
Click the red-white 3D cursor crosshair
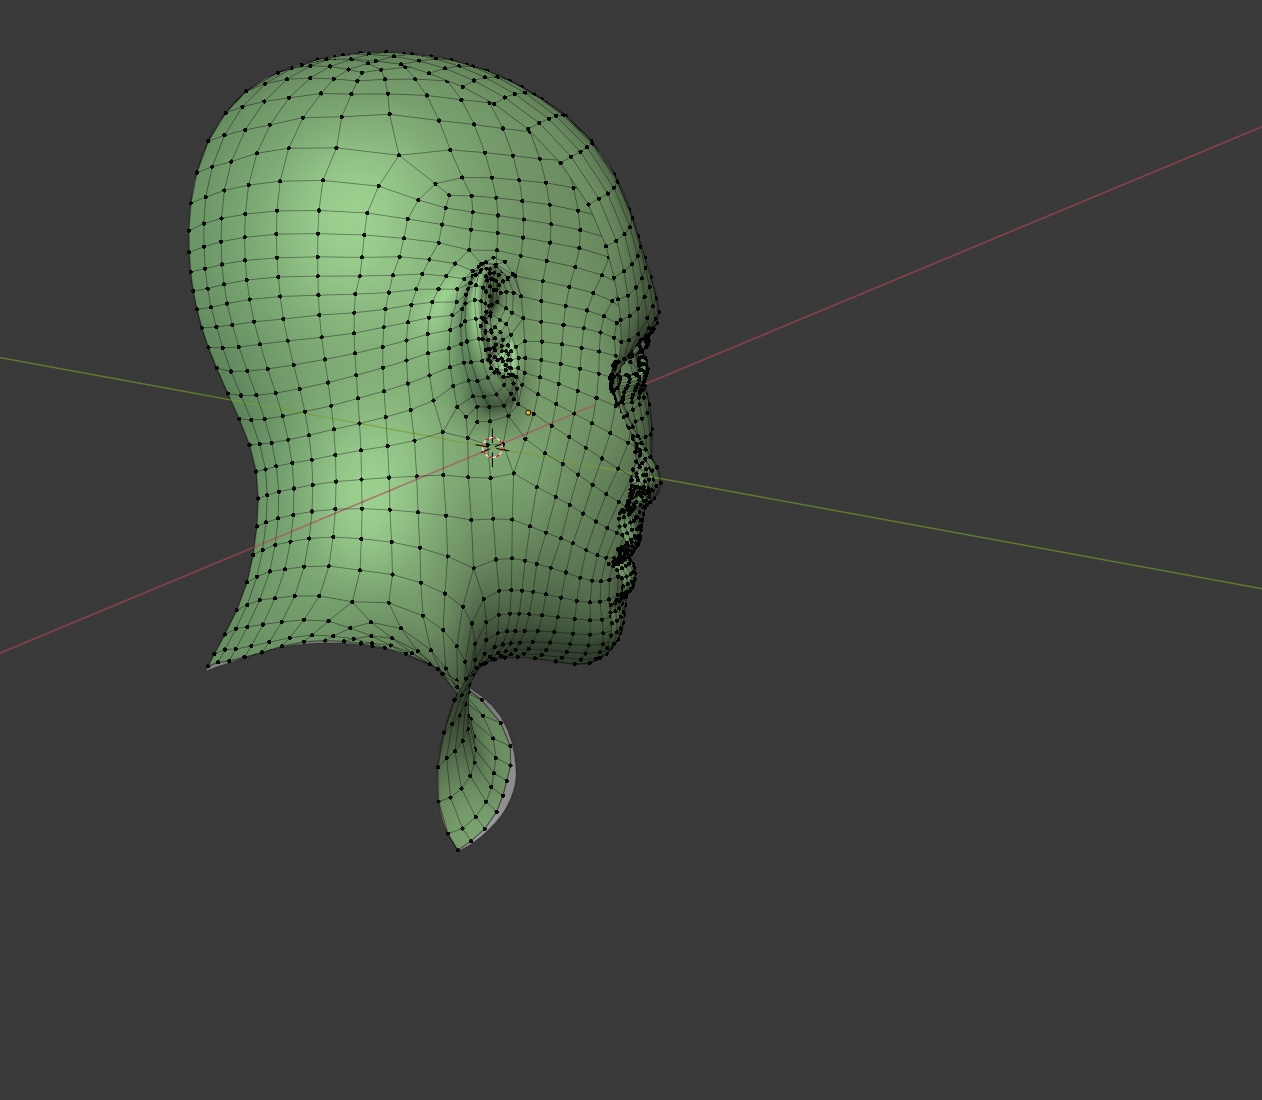point(493,447)
